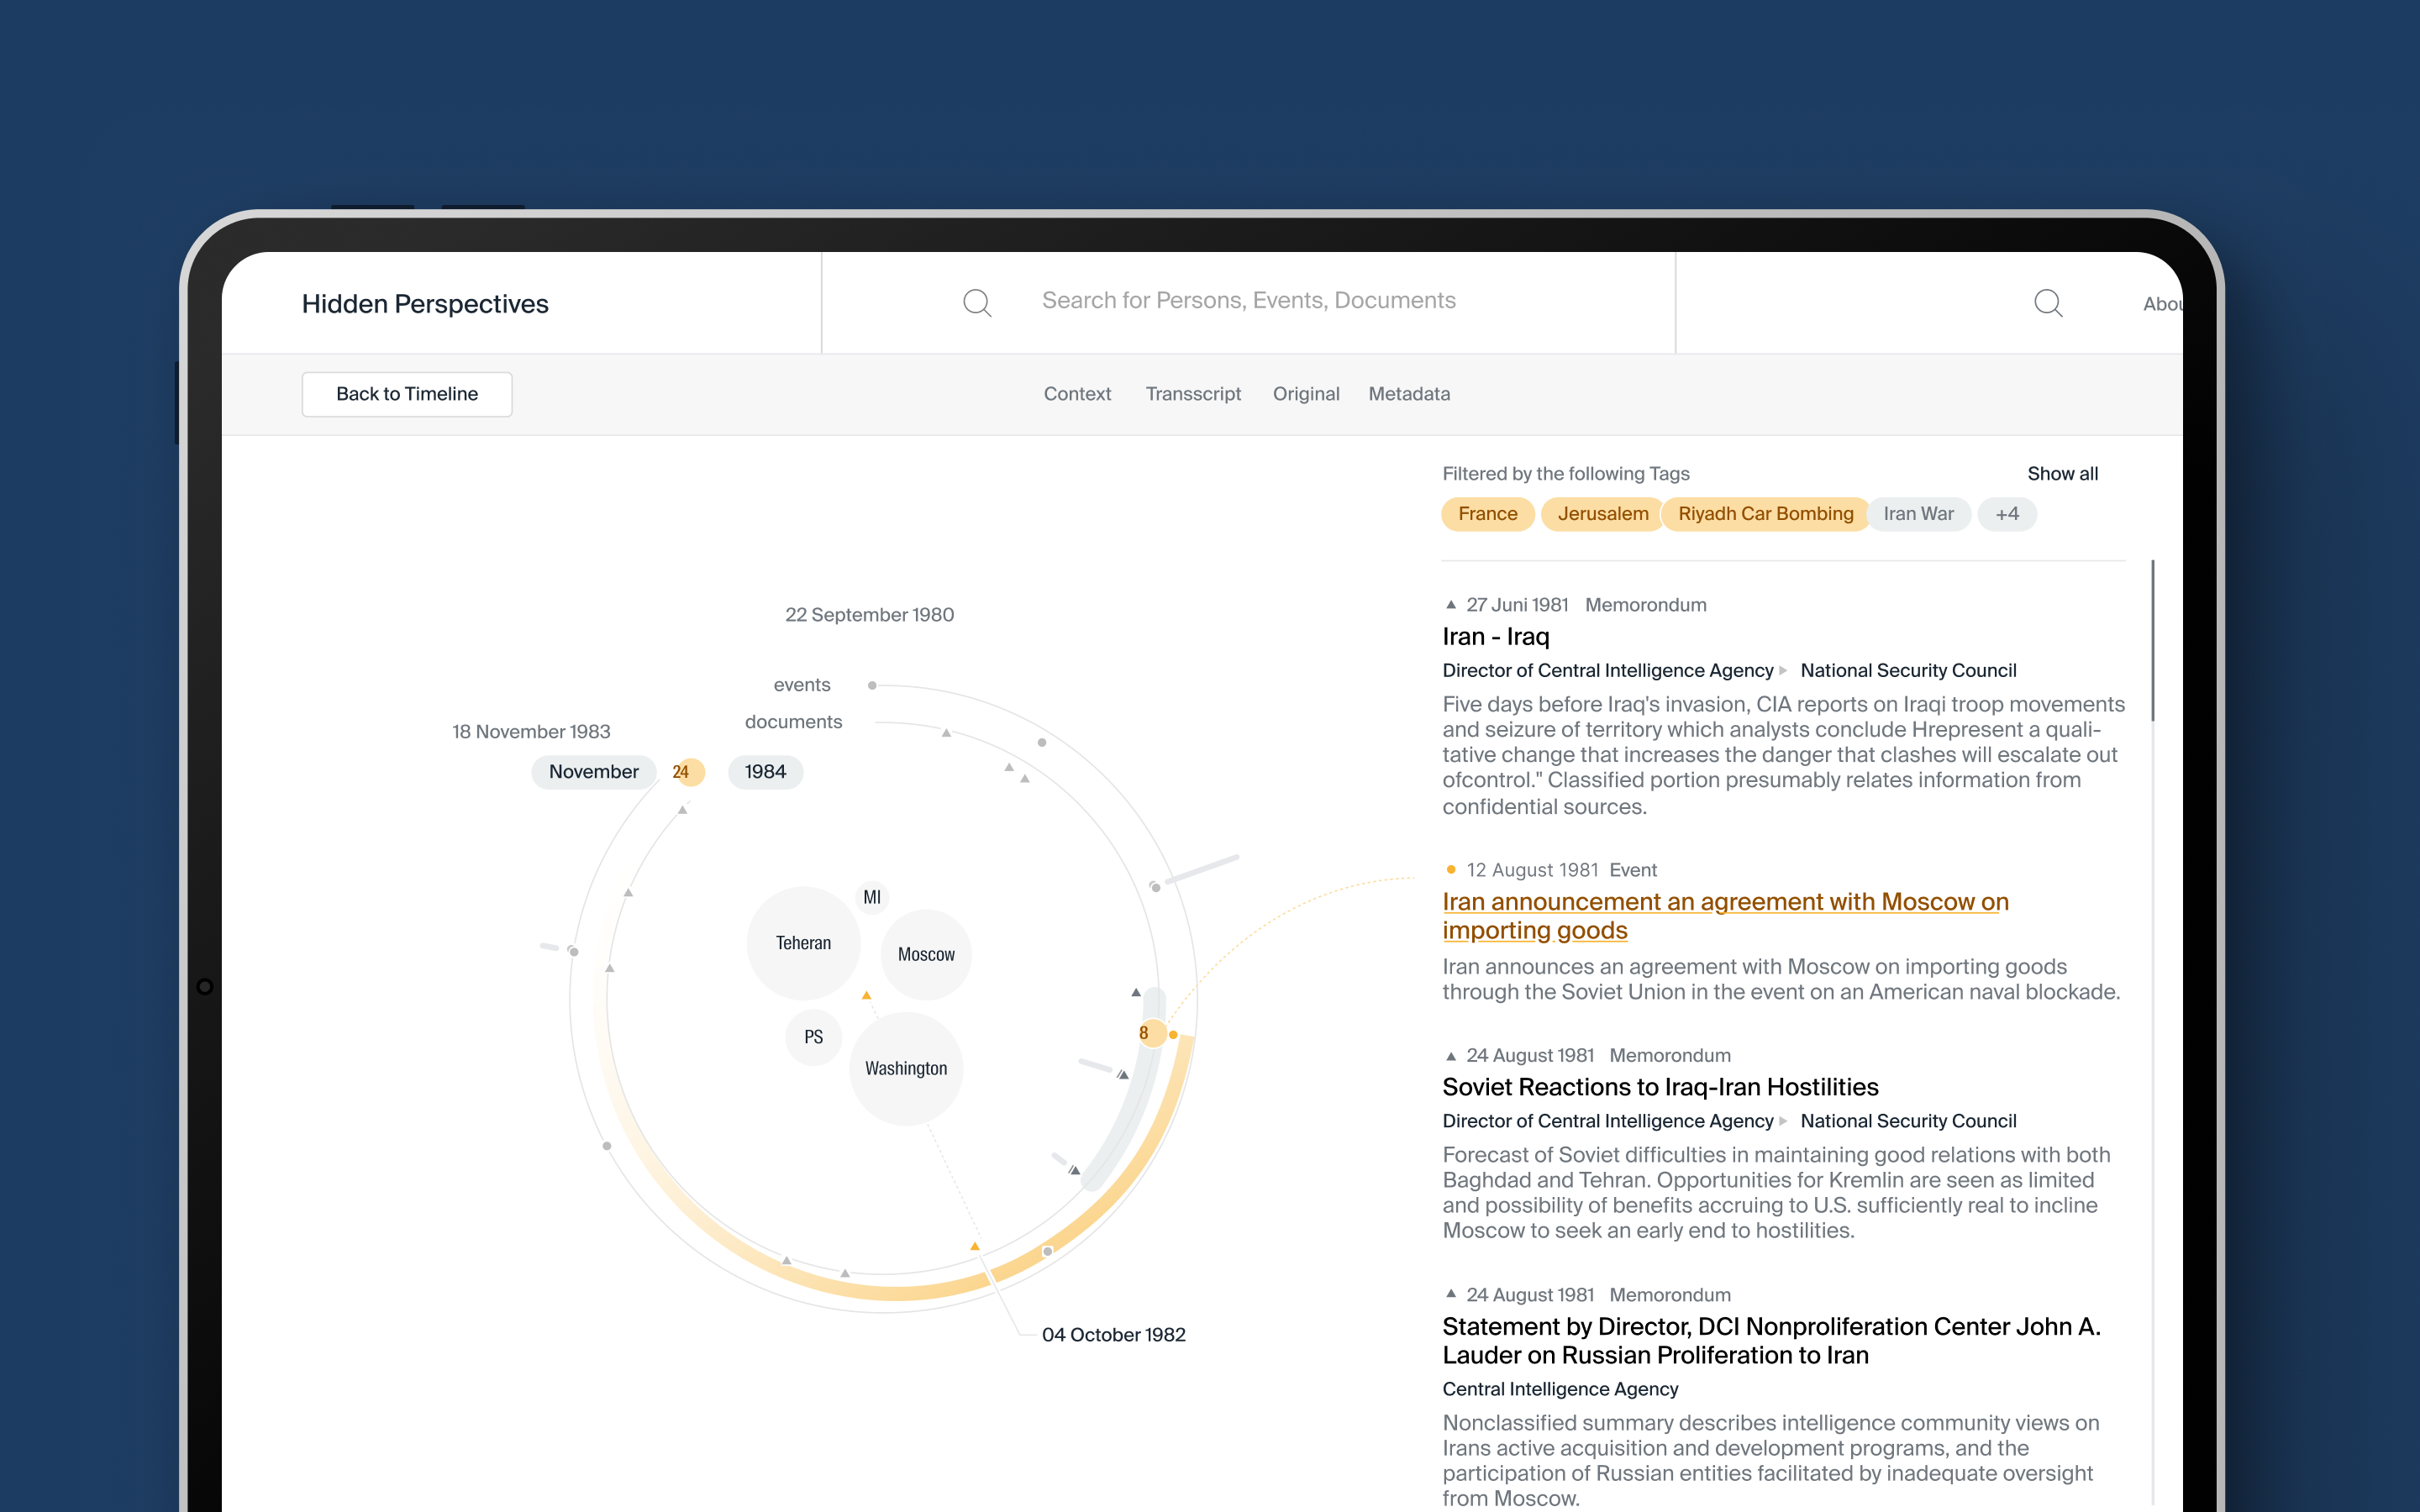Go Back to Timeline

click(x=407, y=394)
